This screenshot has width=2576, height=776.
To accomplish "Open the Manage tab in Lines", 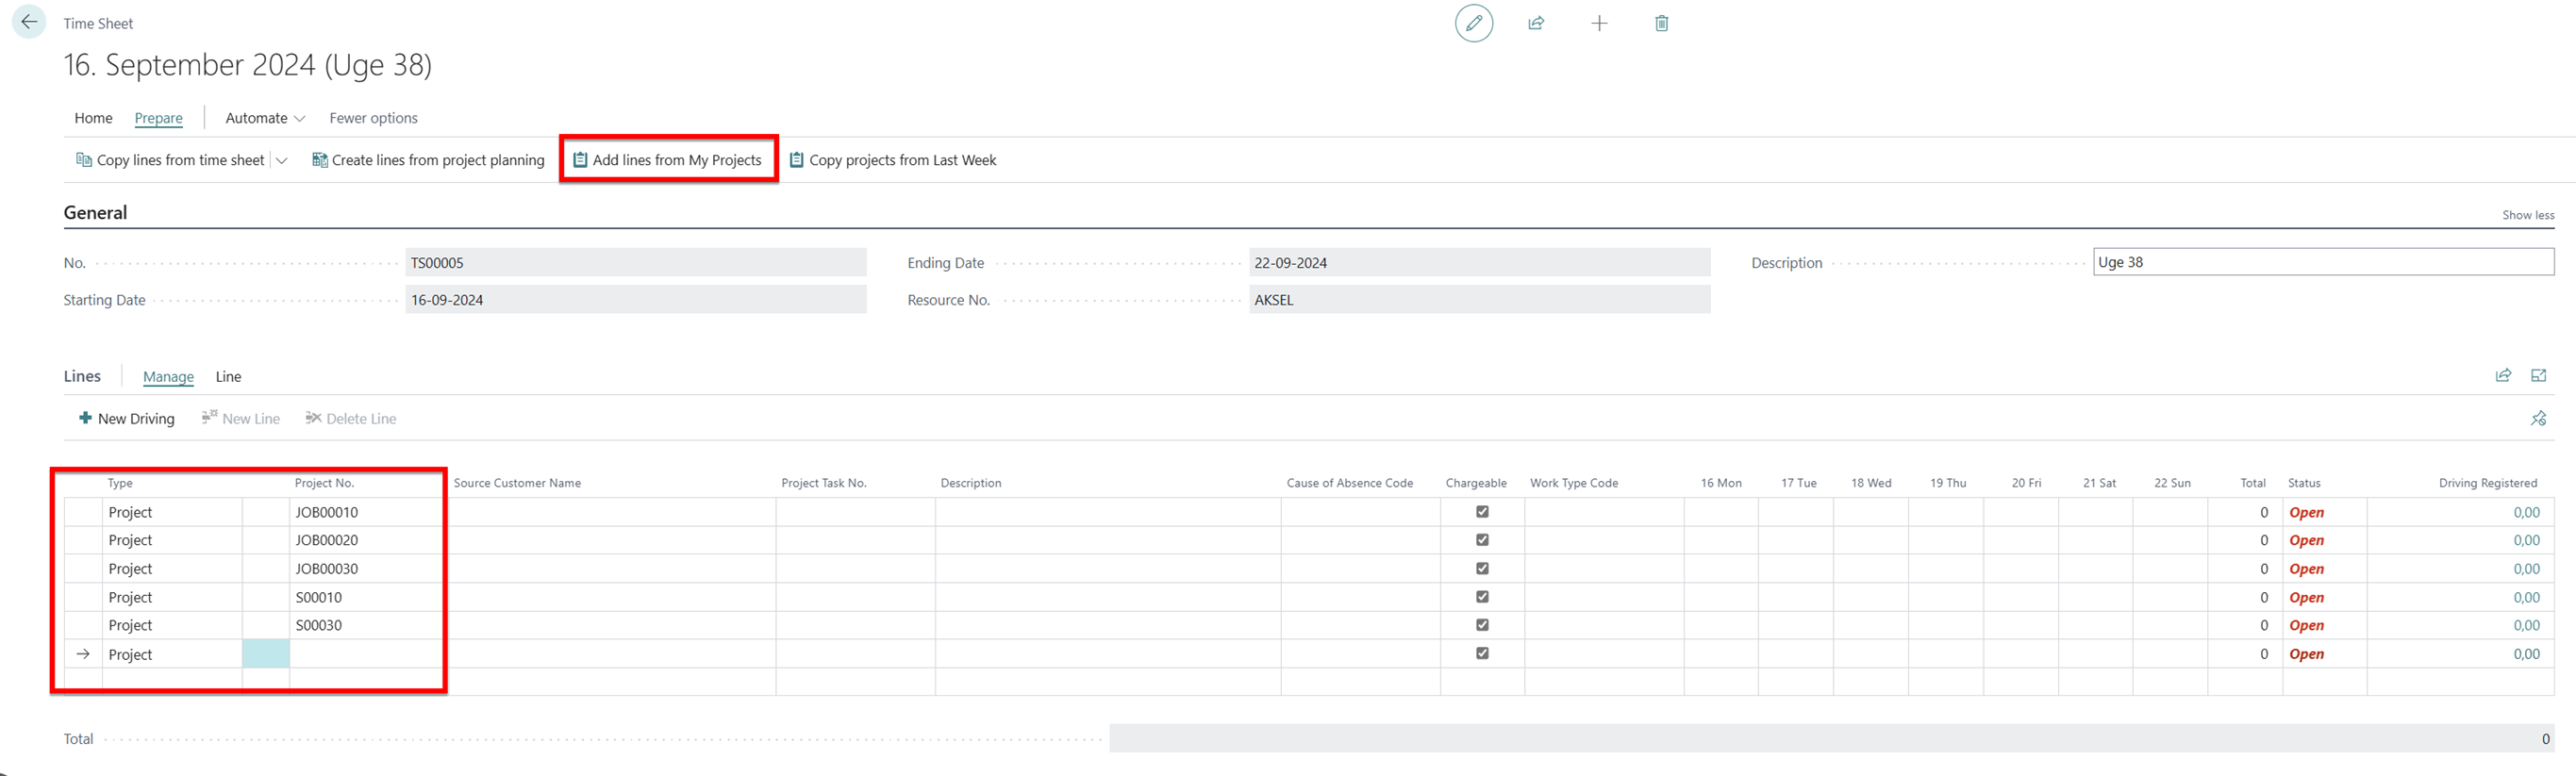I will (x=168, y=377).
